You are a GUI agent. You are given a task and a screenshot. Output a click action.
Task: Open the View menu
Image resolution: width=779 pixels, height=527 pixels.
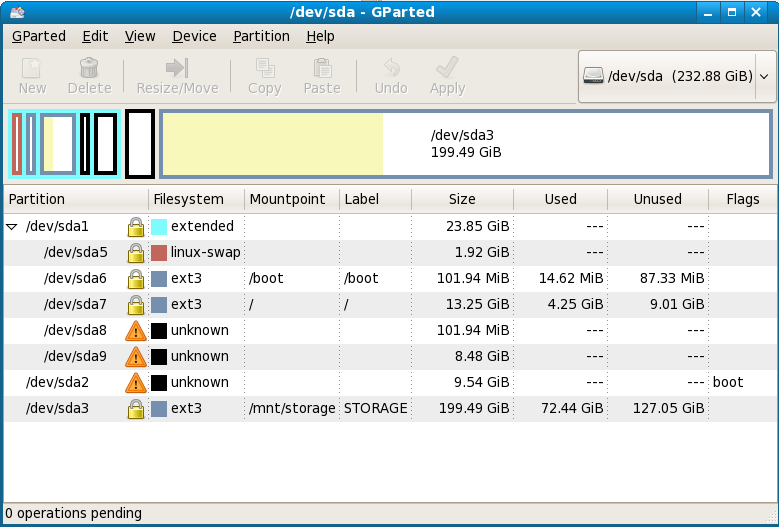(140, 36)
